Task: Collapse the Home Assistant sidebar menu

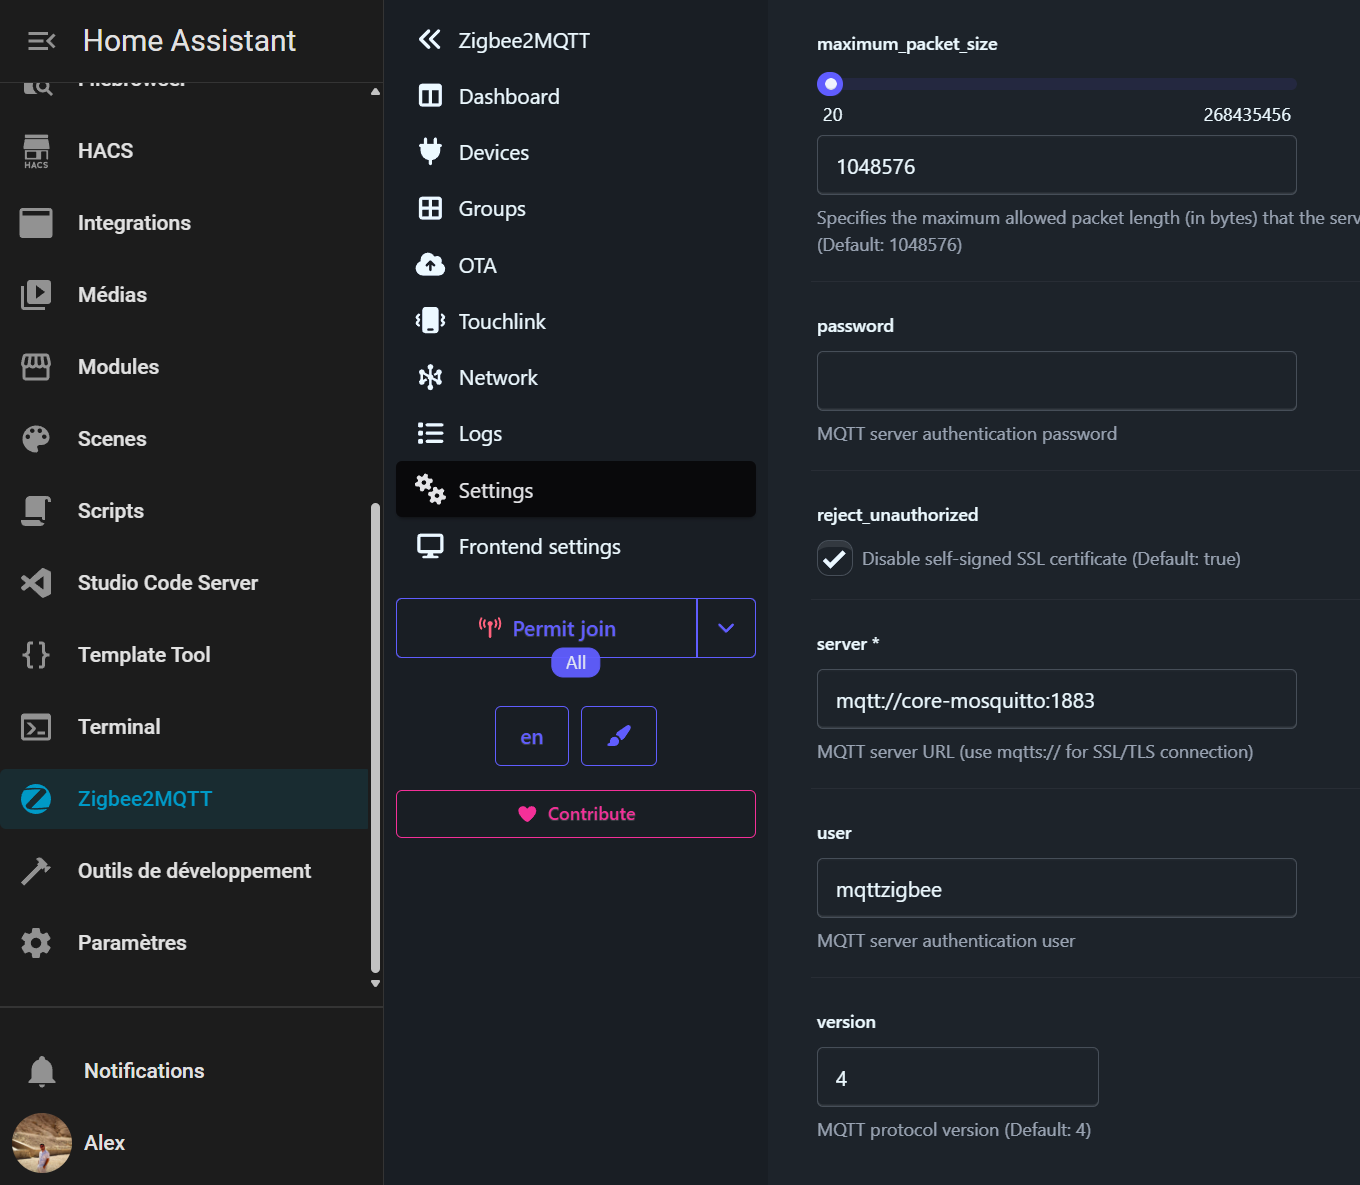Action: pyautogui.click(x=41, y=41)
